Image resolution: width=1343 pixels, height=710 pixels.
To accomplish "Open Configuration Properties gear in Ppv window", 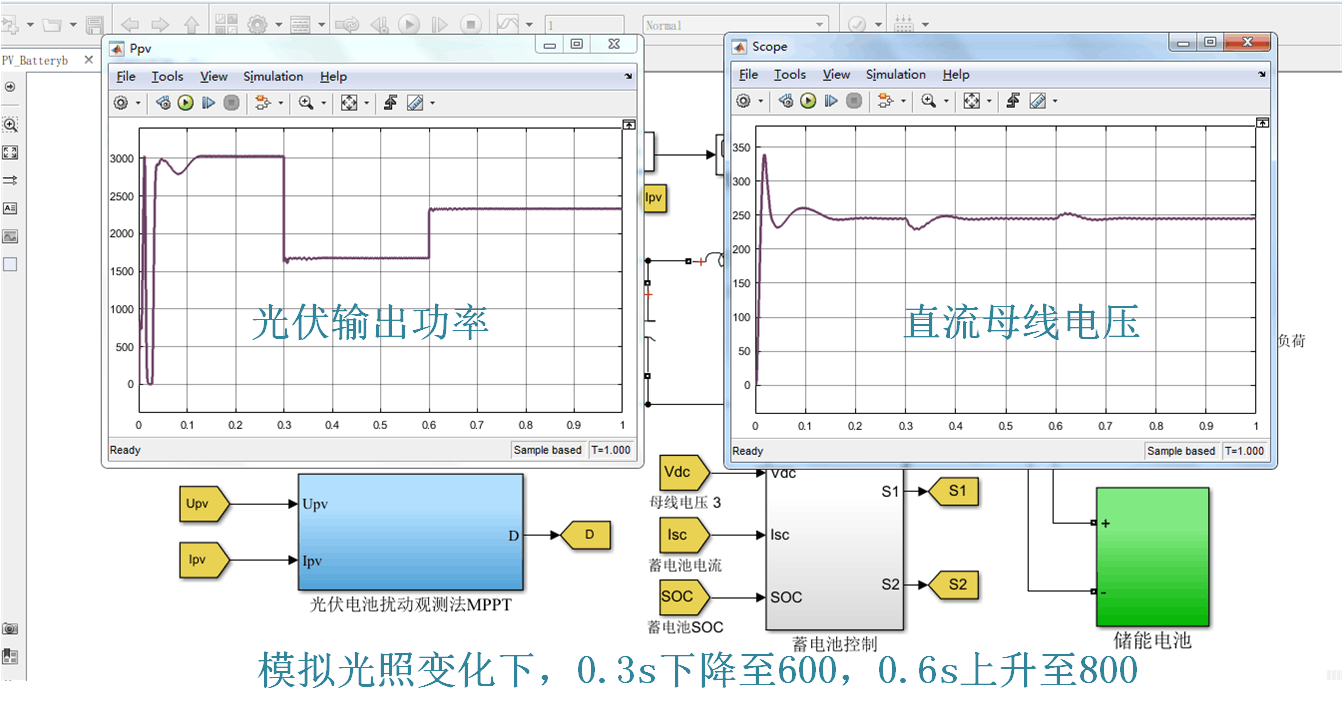I will (x=122, y=102).
